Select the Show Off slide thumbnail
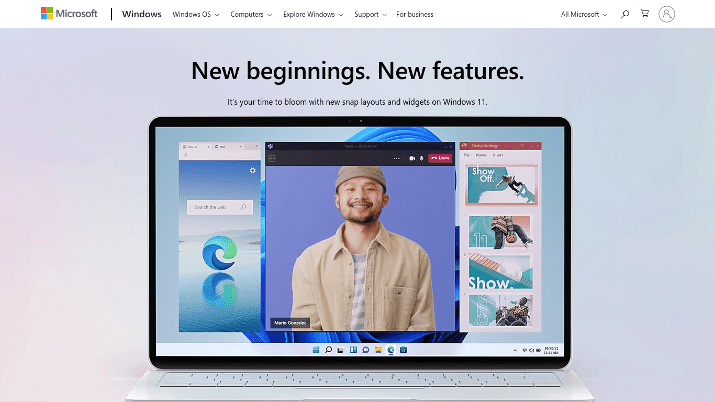Viewport: 715px width, 402px height. tap(502, 185)
